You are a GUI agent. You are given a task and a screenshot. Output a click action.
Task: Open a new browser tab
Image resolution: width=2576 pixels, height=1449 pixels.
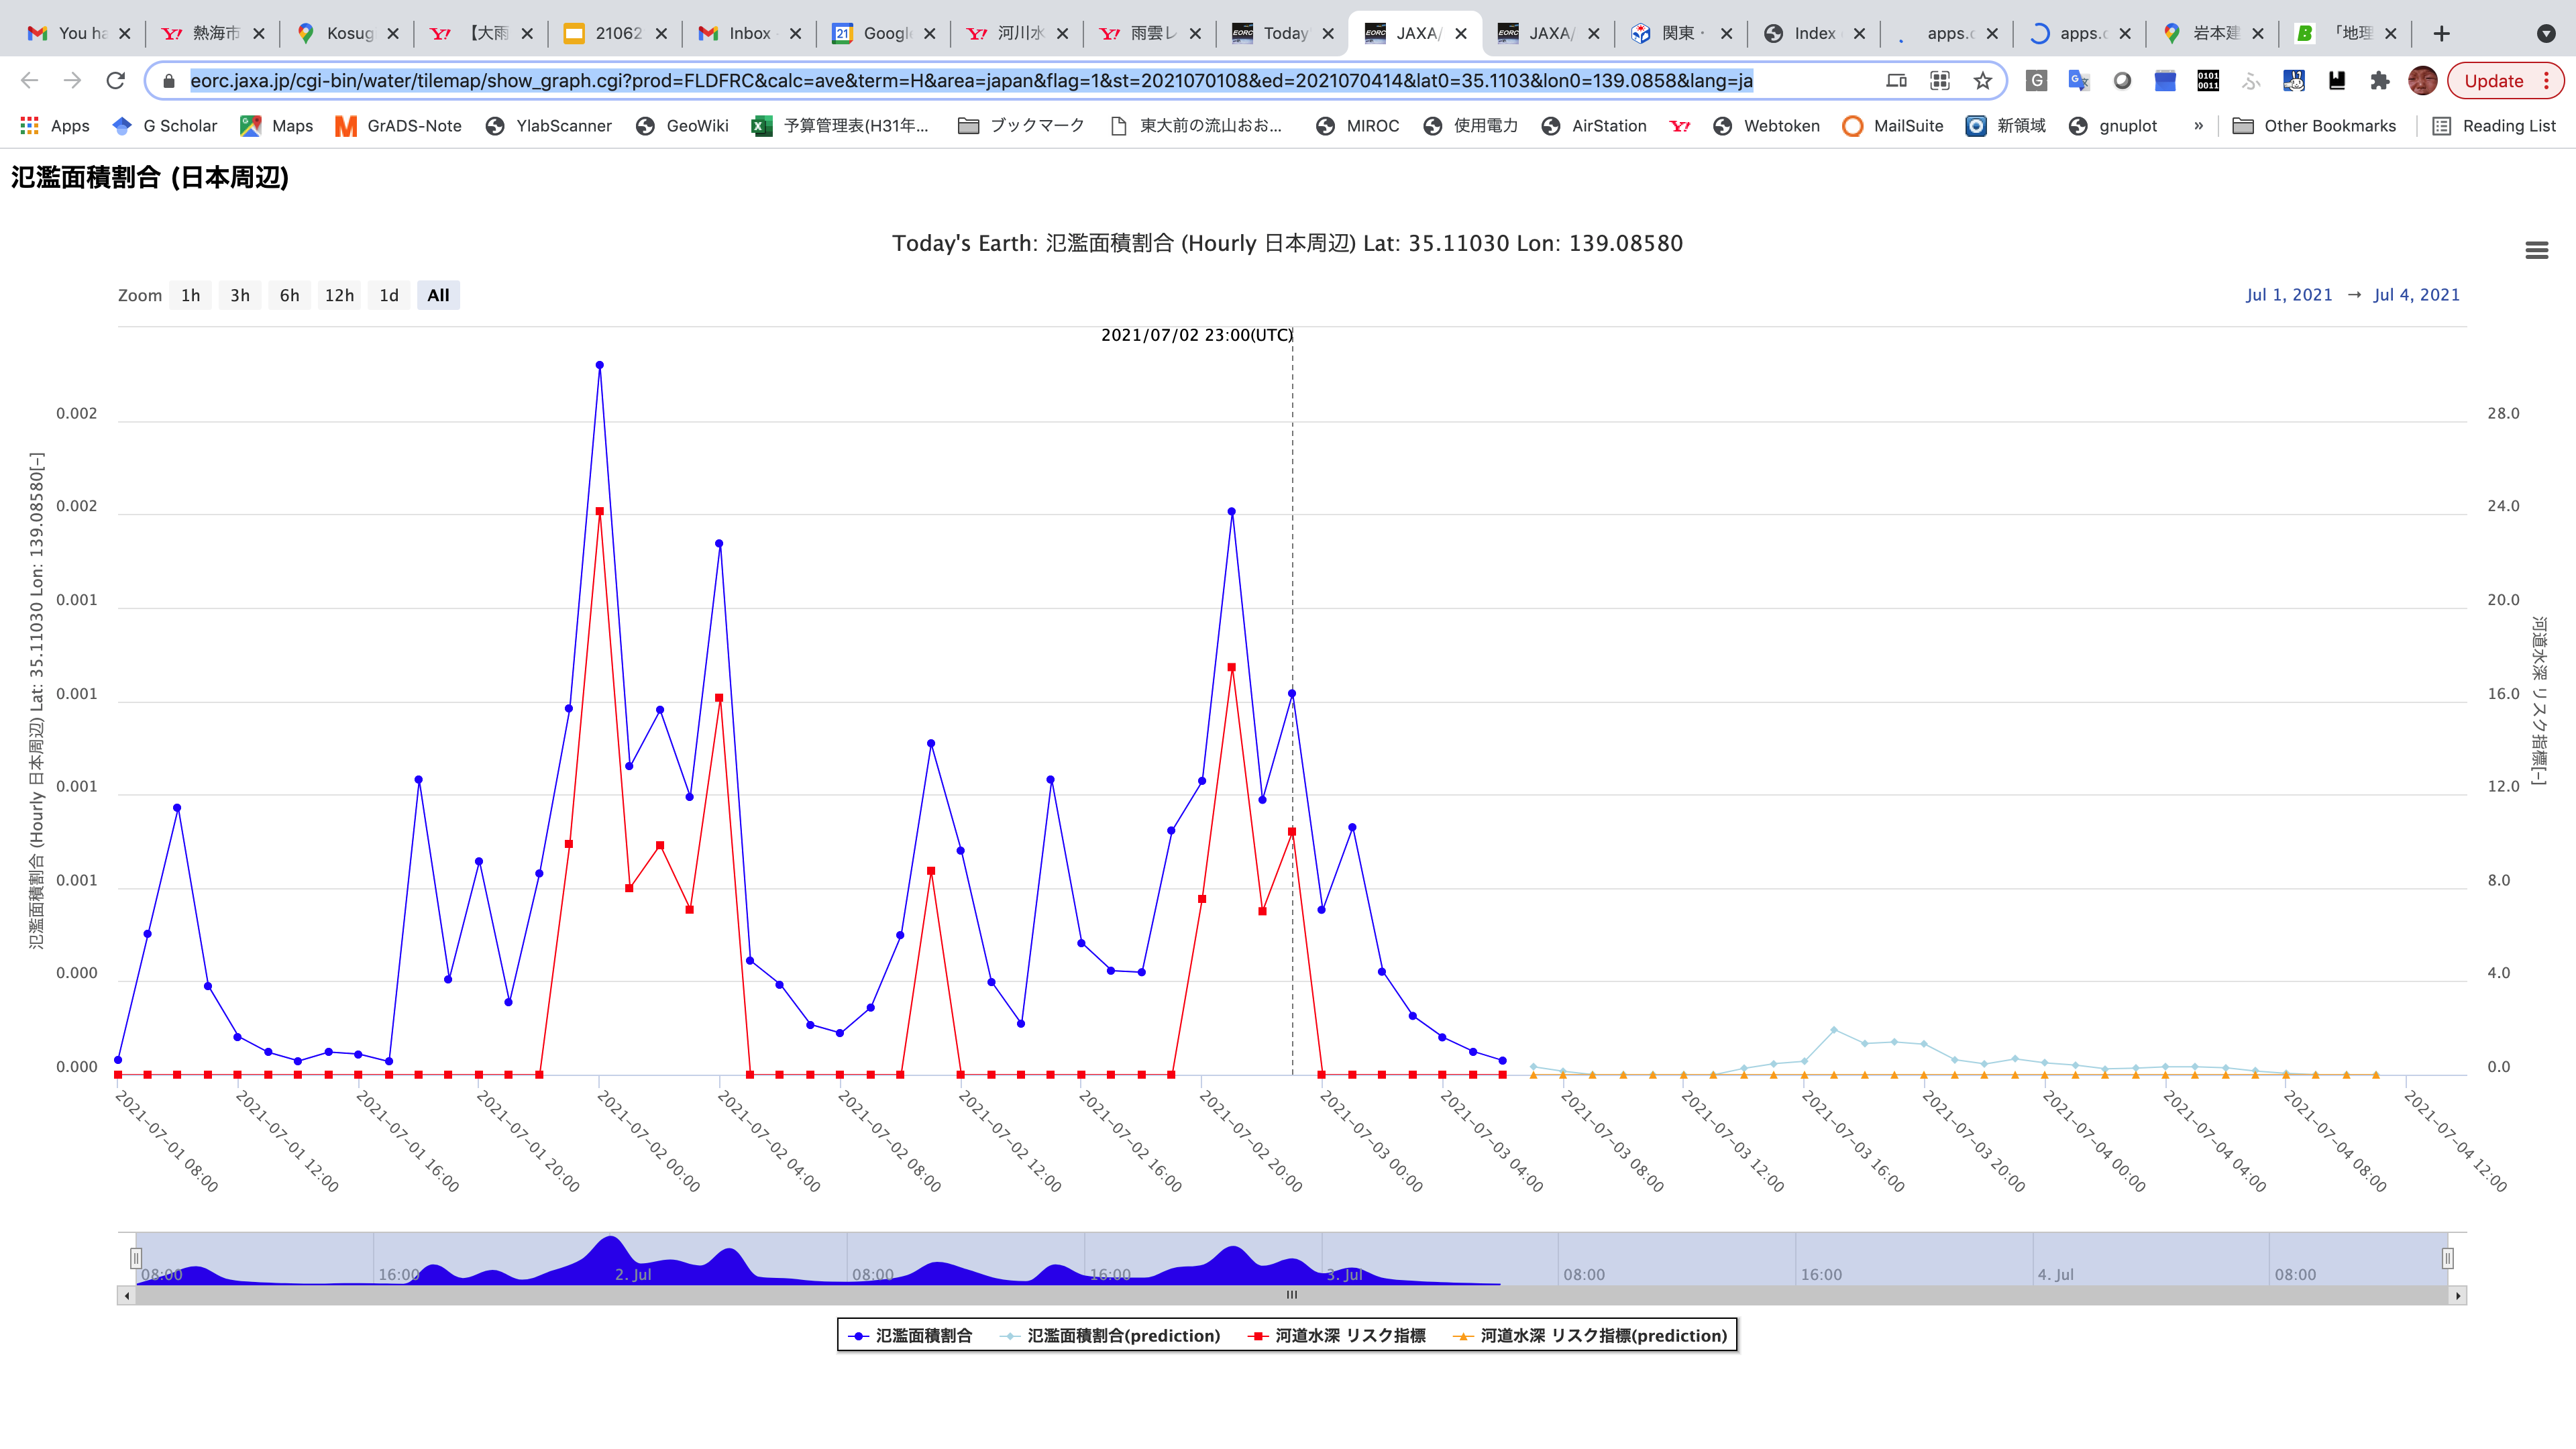pos(2442,33)
